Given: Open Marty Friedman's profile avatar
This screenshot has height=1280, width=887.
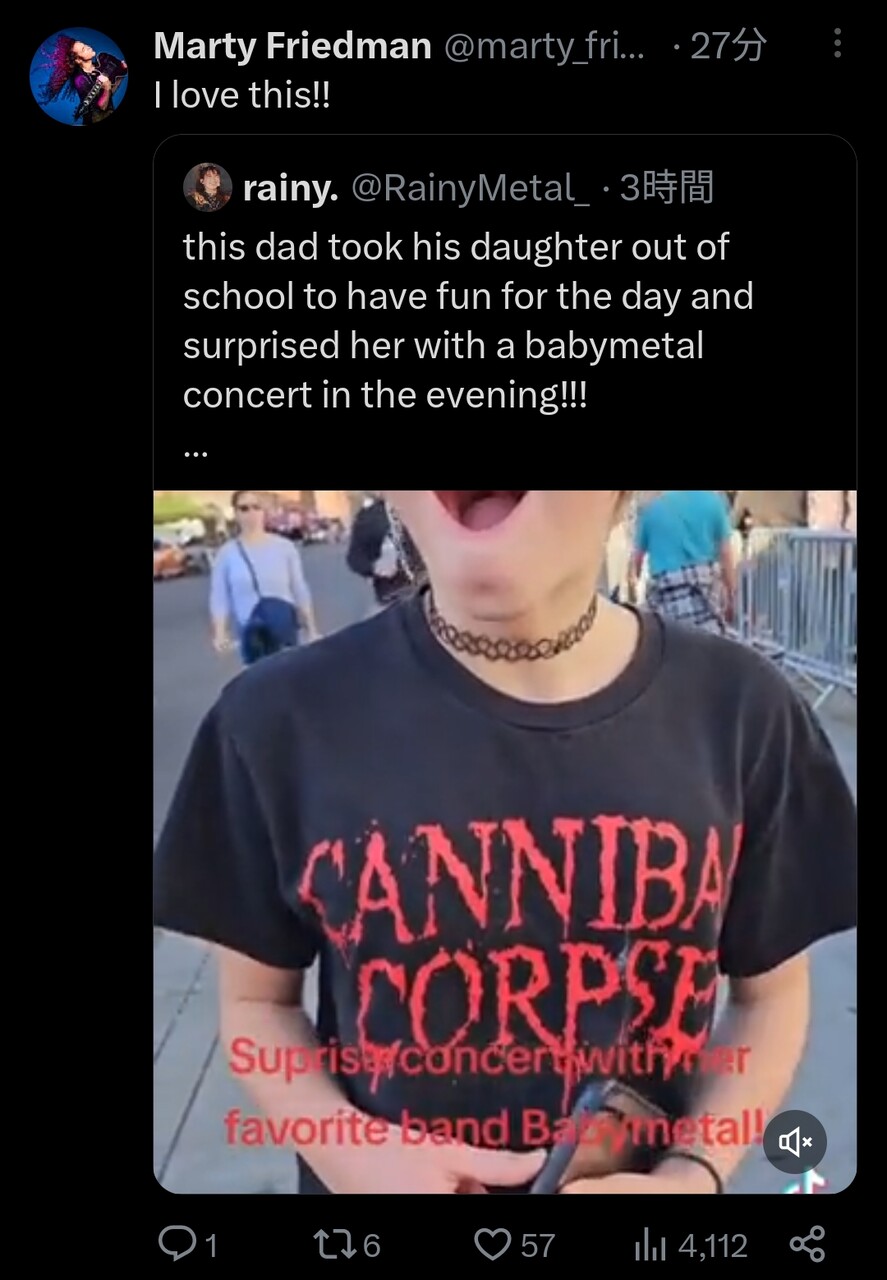Looking at the screenshot, I should click(78, 76).
